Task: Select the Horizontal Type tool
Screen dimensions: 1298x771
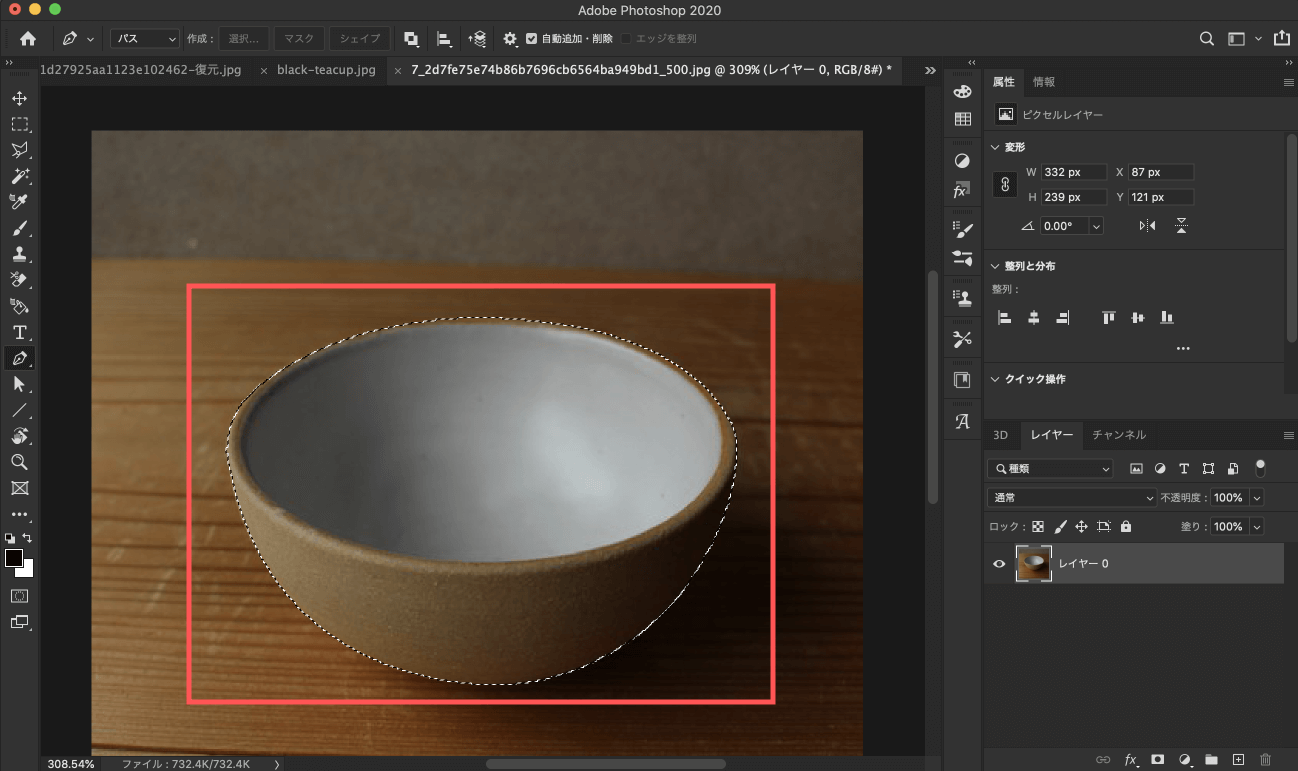Action: [x=19, y=332]
